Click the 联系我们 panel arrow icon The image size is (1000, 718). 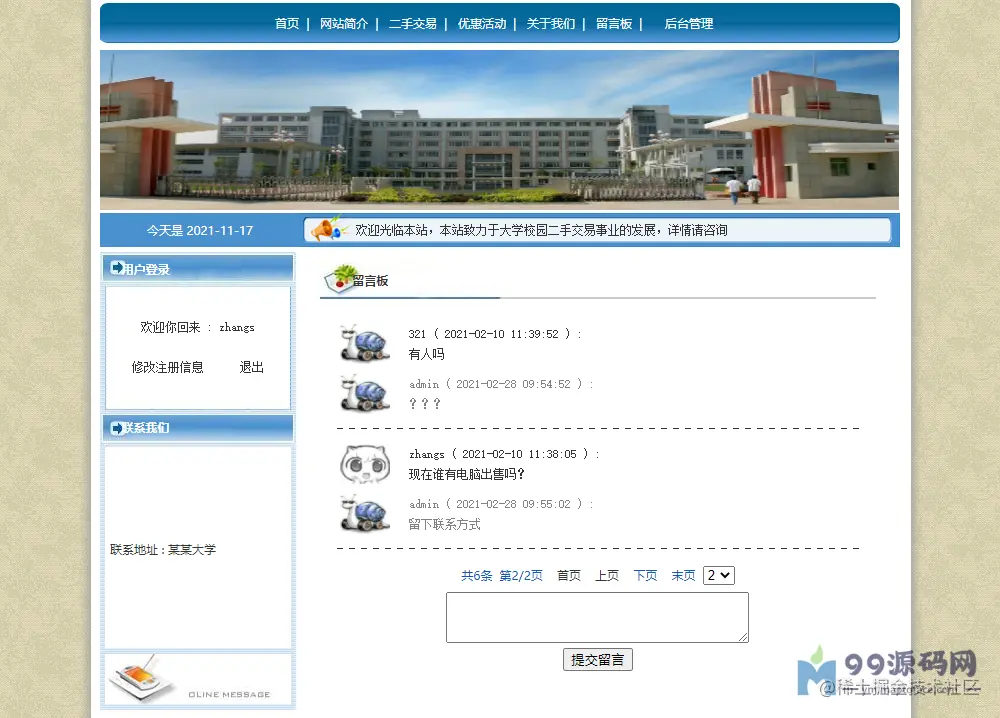click(x=117, y=428)
